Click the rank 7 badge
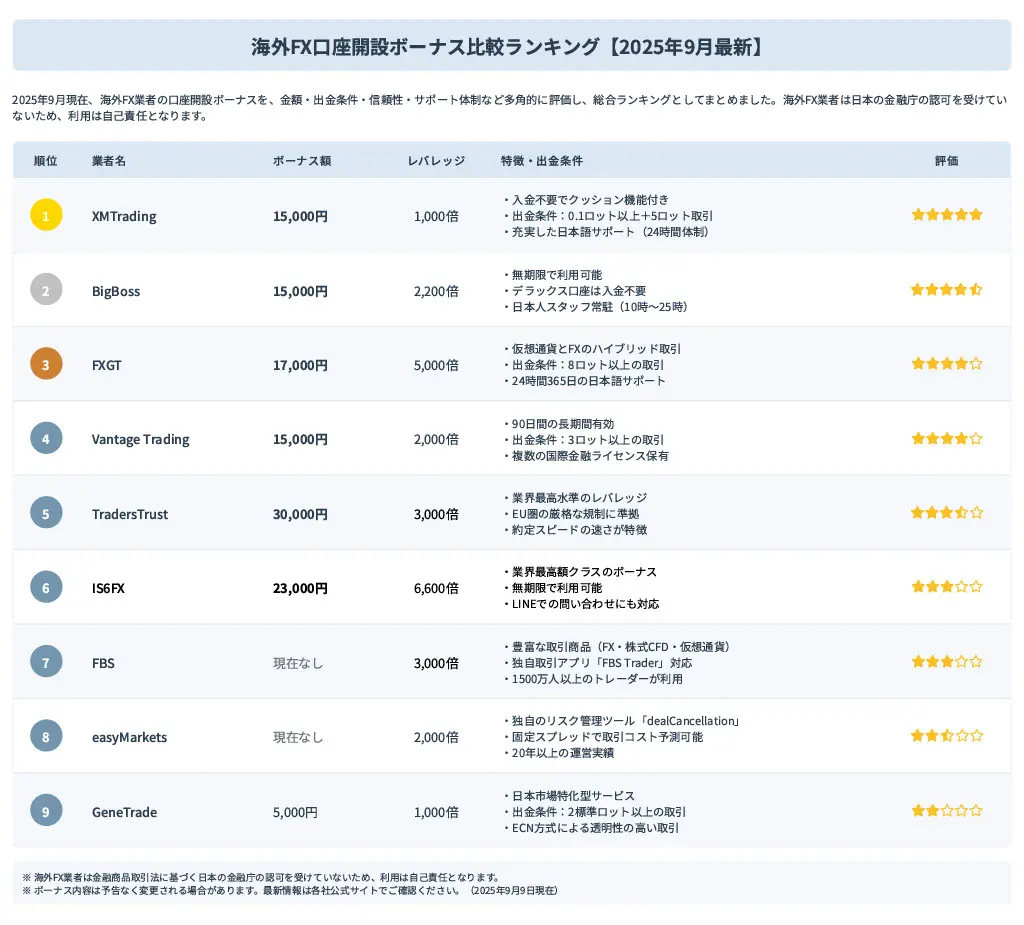Image resolution: width=1024 pixels, height=925 pixels. (46, 662)
